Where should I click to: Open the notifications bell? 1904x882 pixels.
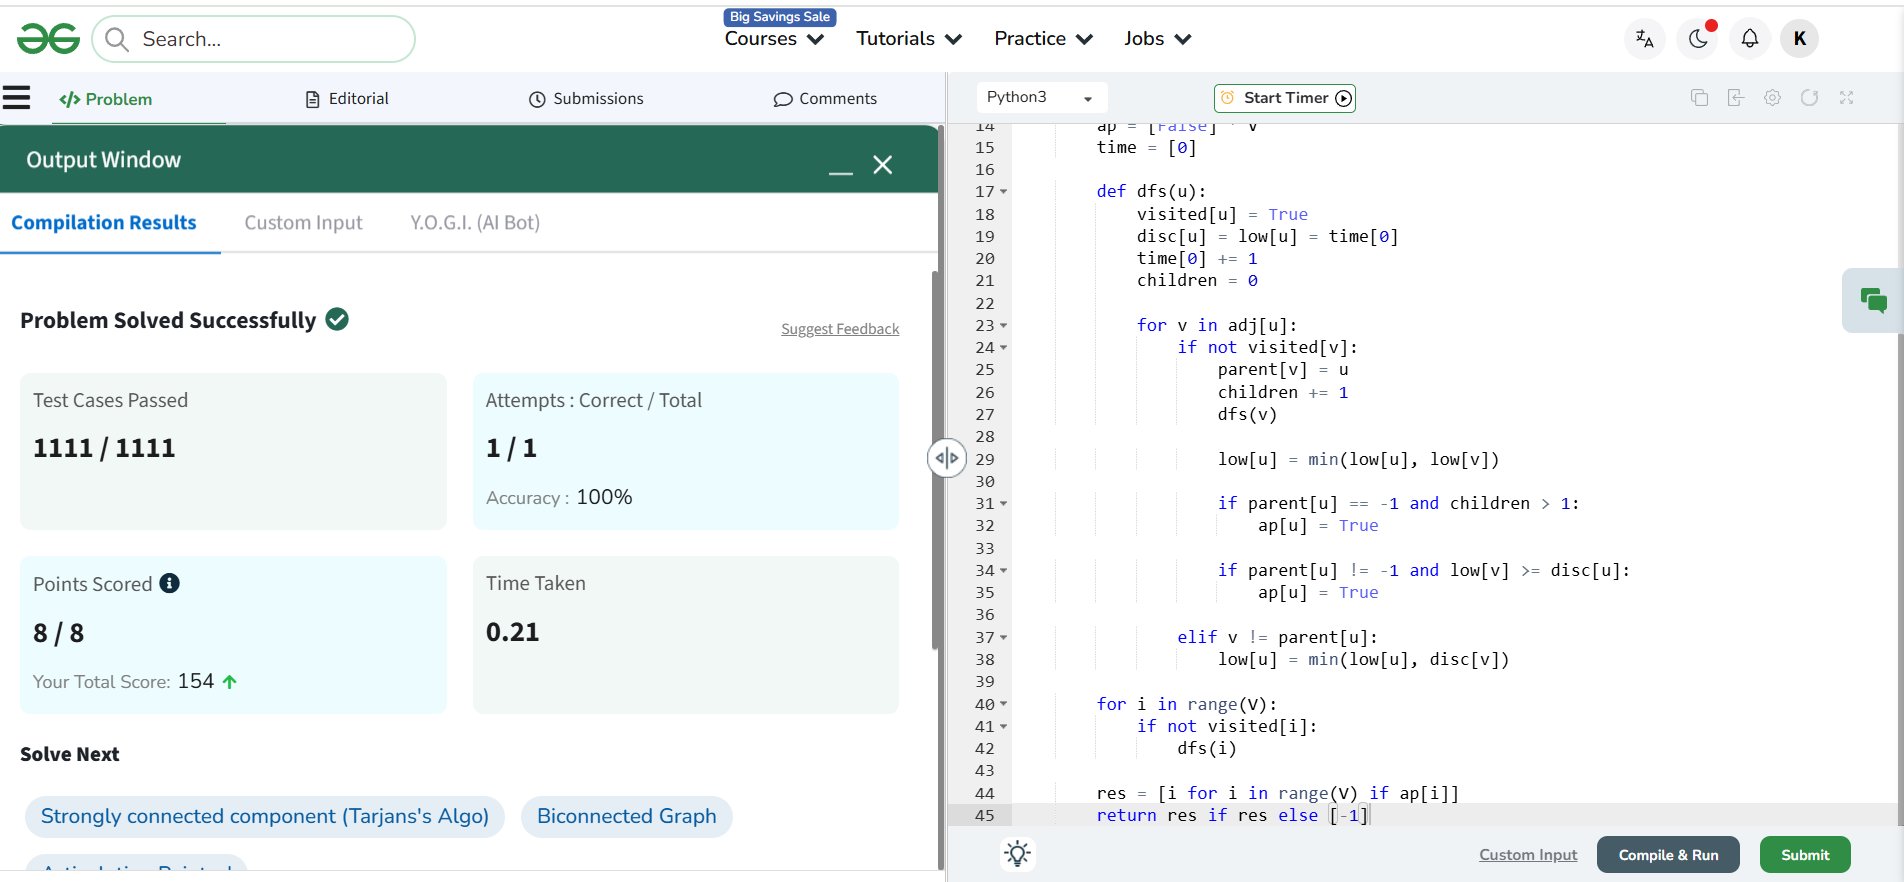(x=1749, y=39)
